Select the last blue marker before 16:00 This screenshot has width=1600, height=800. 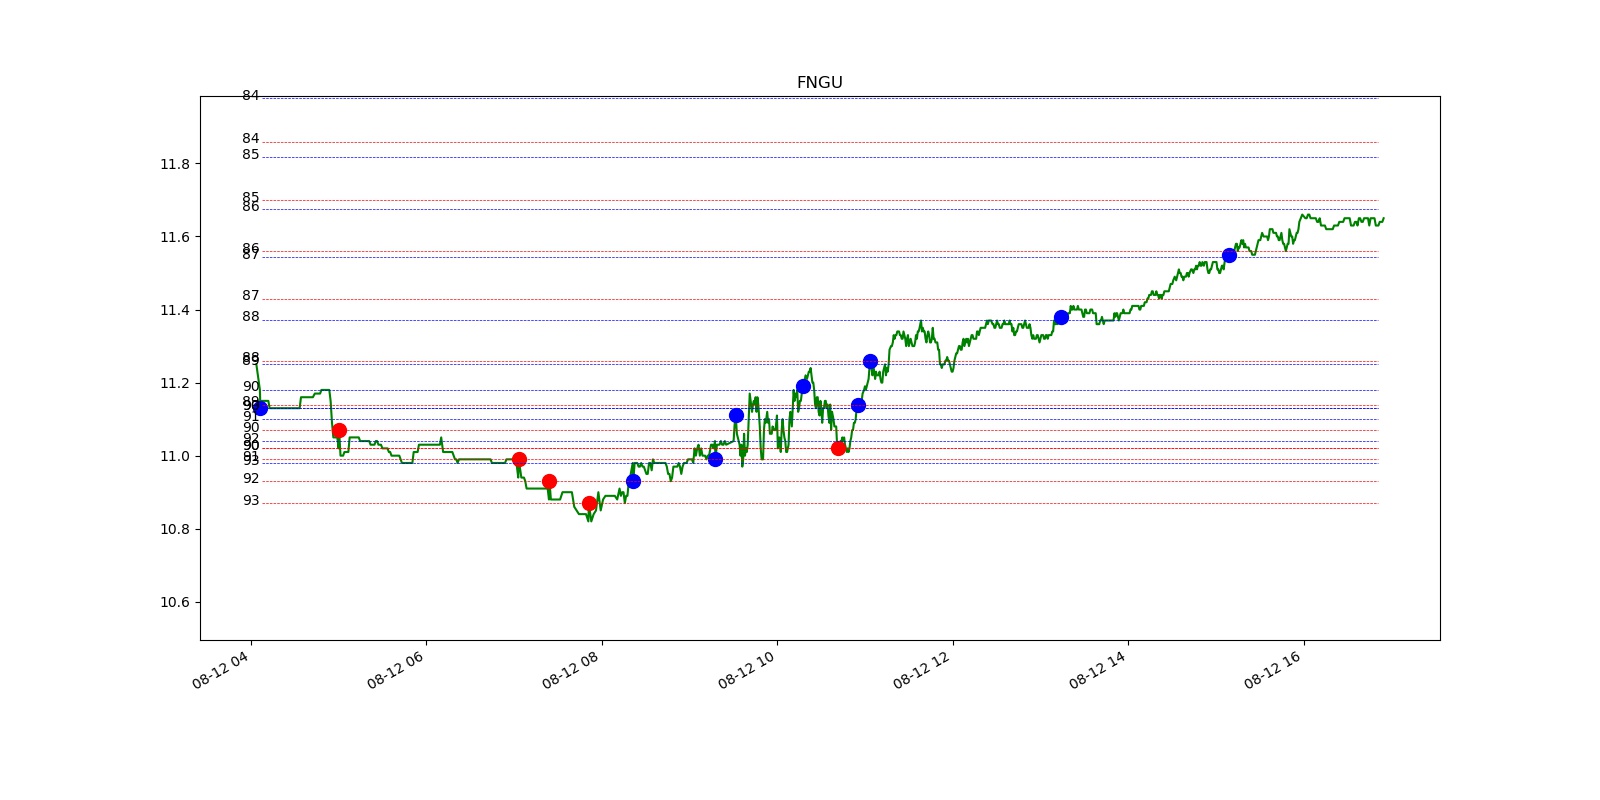pyautogui.click(x=1229, y=255)
